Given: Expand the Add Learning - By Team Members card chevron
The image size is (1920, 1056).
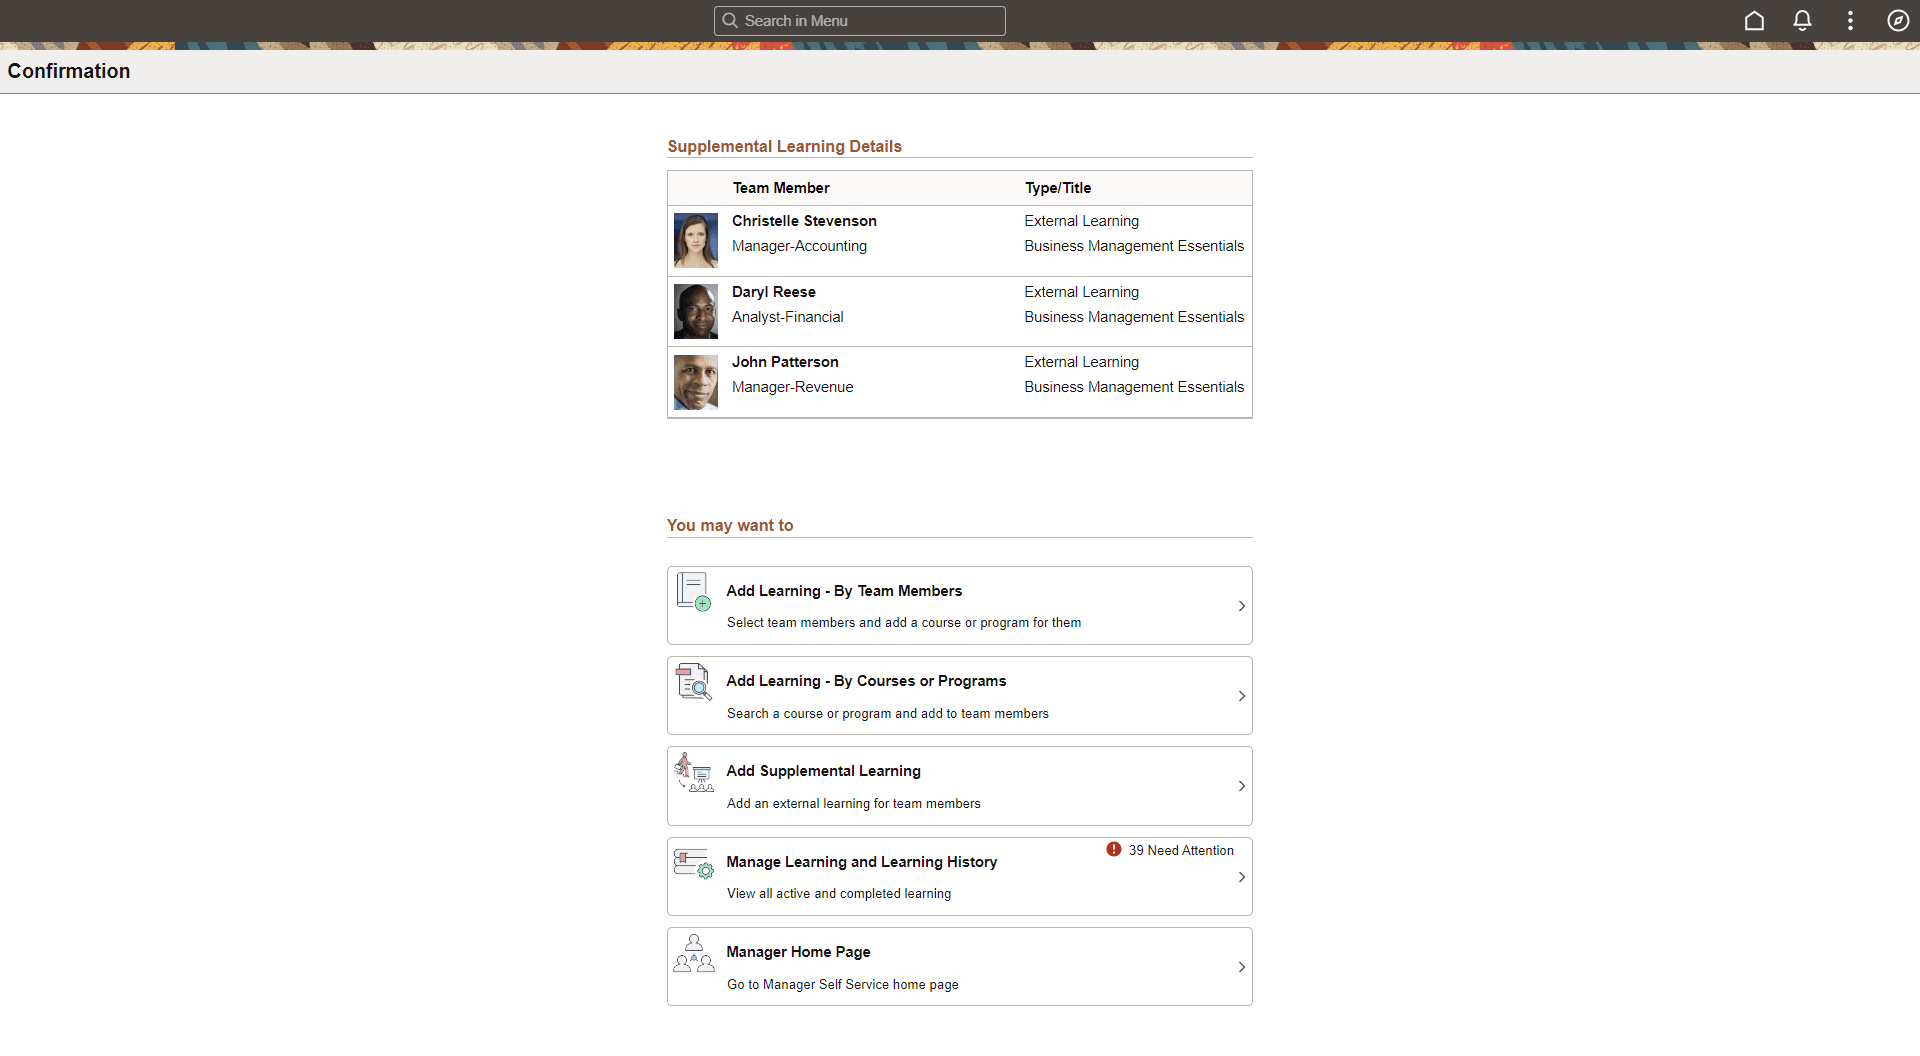Looking at the screenshot, I should click(x=1241, y=605).
